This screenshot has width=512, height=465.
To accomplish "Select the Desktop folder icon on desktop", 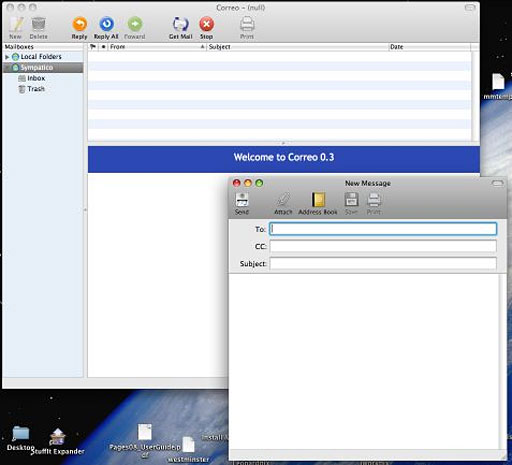I will click(21, 433).
